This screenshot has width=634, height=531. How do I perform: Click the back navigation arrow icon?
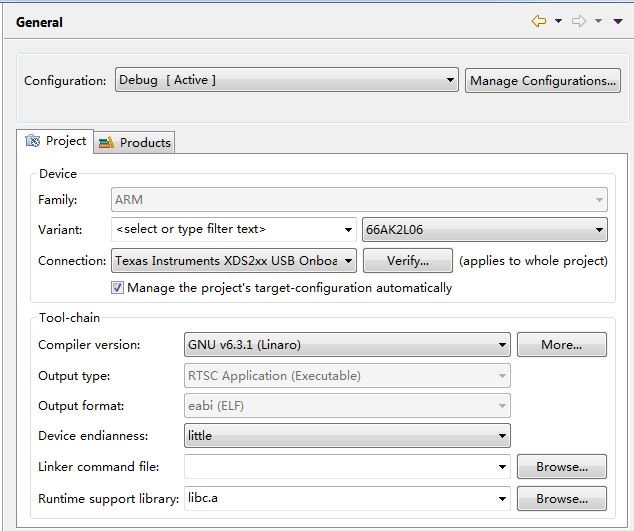(539, 21)
